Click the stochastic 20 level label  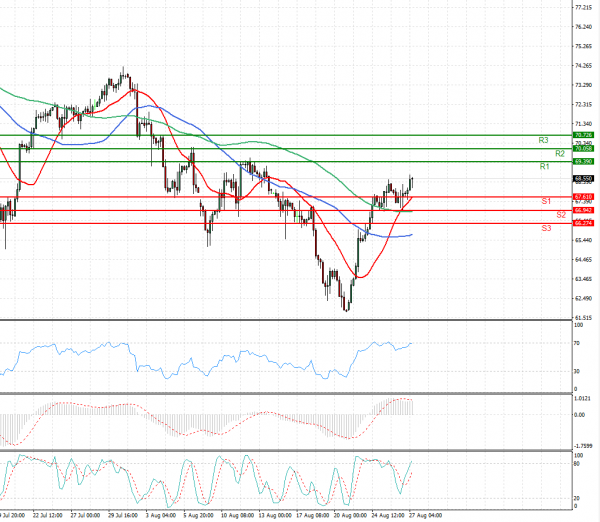577,499
